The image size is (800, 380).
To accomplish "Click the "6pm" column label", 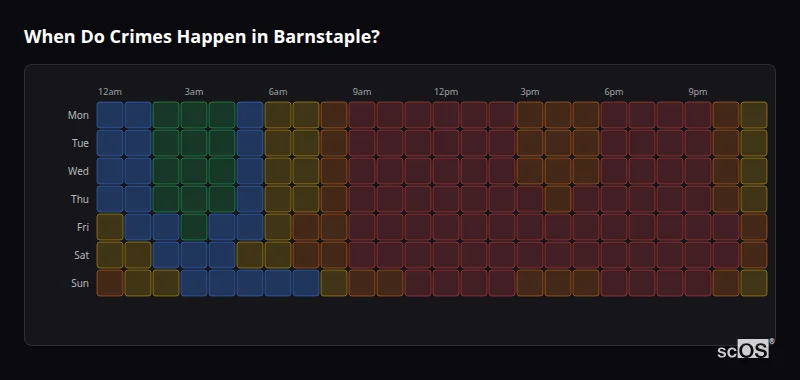I will (x=614, y=92).
